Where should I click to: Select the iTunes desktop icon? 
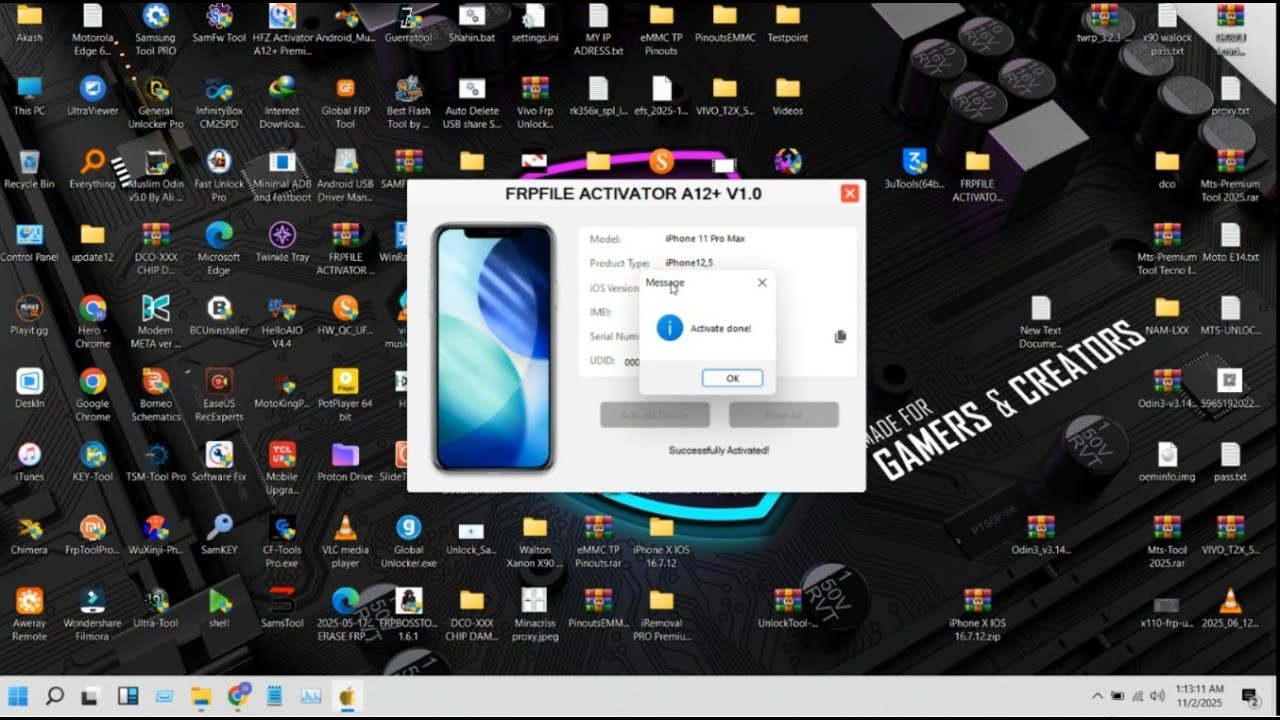[29, 462]
